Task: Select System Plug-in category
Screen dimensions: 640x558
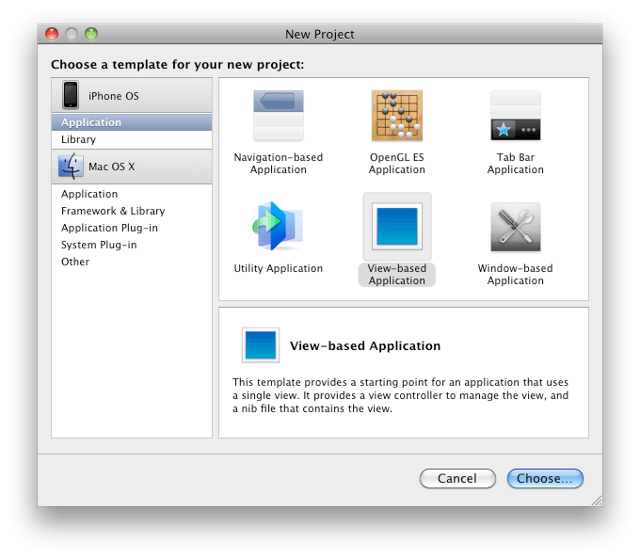Action: tap(132, 245)
